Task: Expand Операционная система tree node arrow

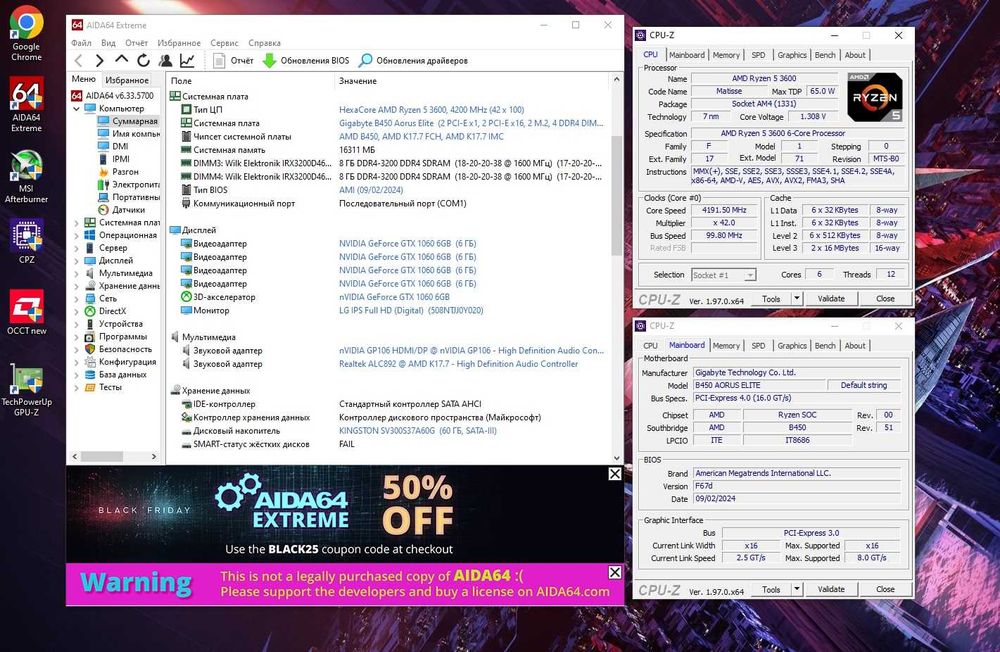Action: coord(77,235)
